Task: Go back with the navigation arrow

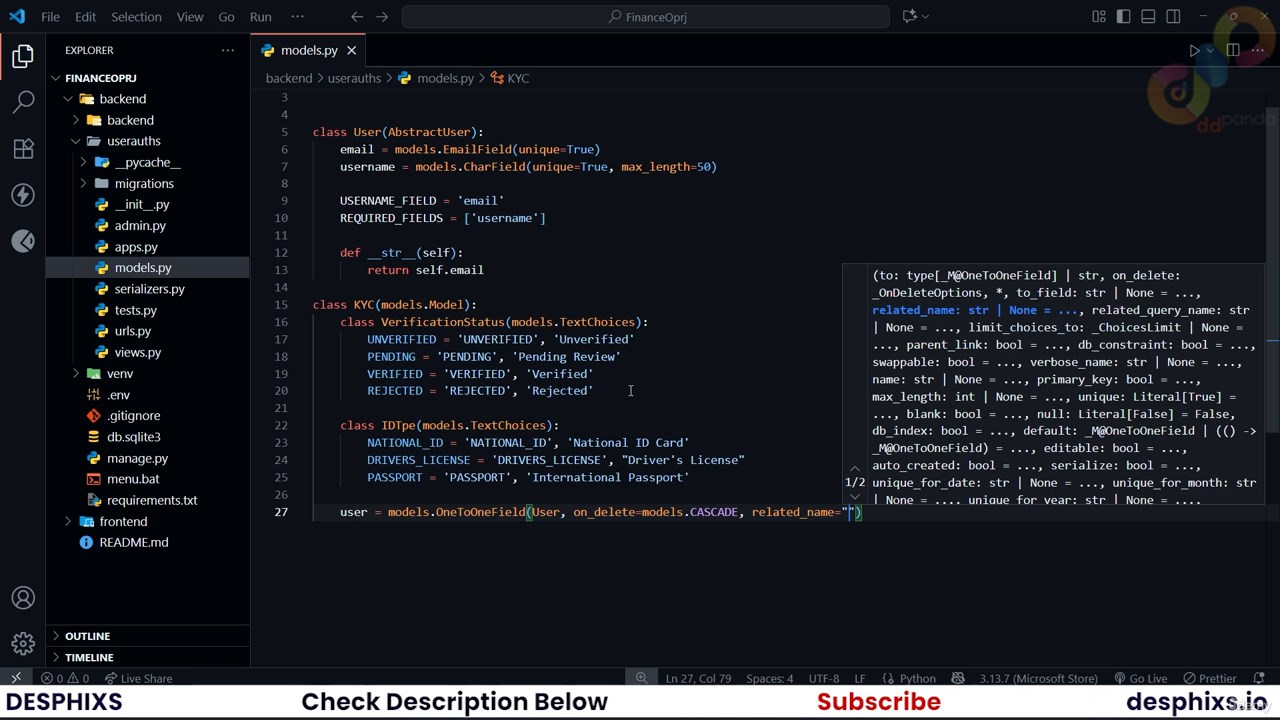Action: (x=357, y=16)
